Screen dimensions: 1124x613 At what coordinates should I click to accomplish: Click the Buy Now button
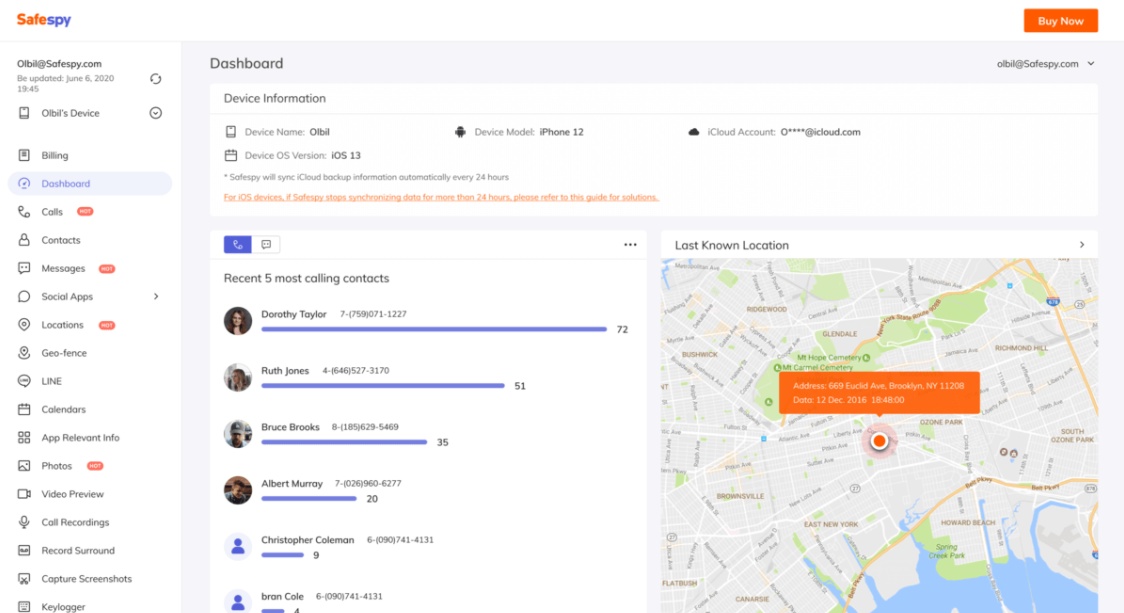1060,21
